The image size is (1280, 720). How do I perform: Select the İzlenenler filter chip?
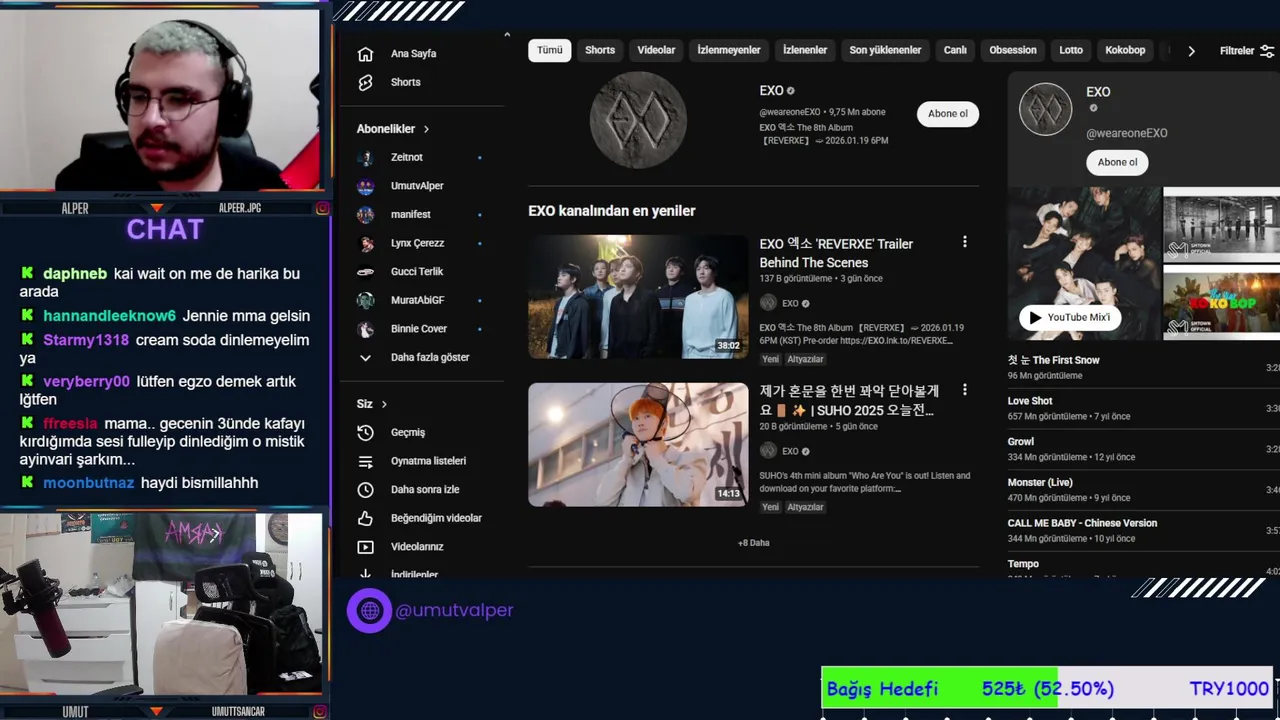805,50
